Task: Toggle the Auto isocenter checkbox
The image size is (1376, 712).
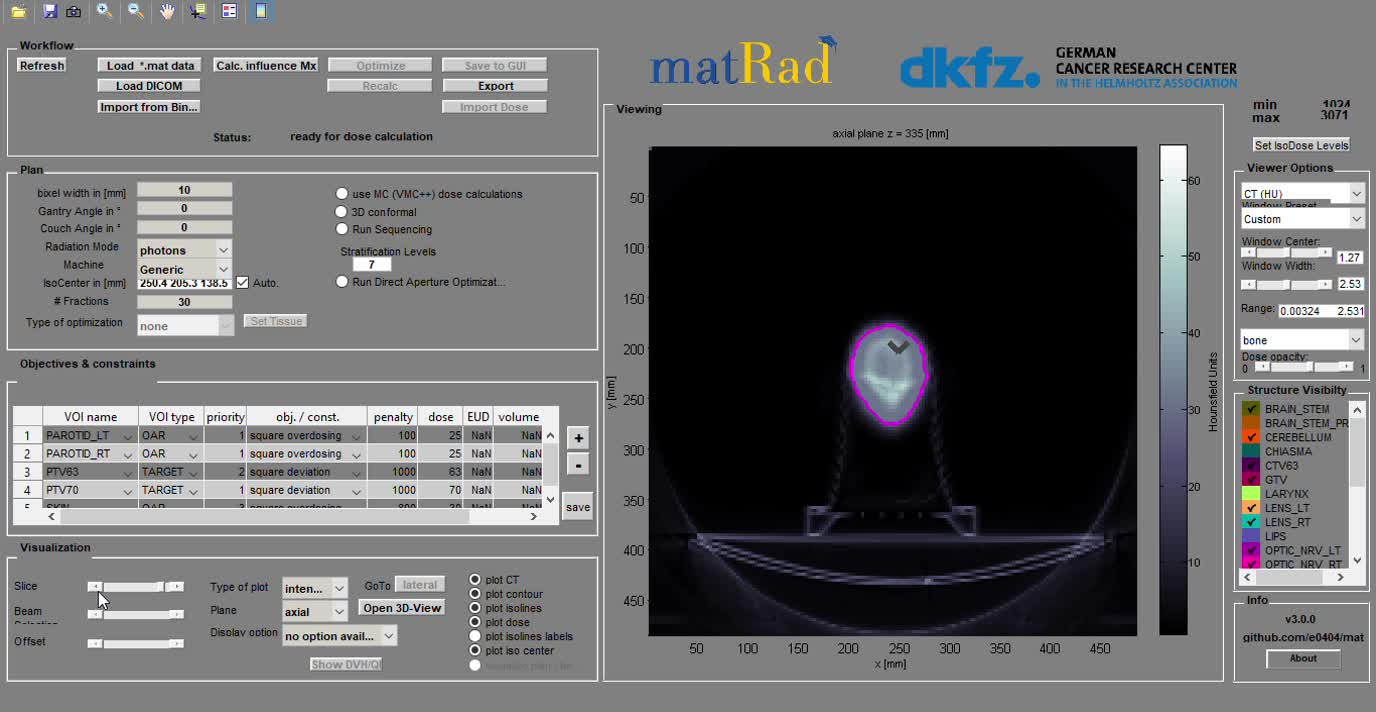Action: [x=242, y=283]
